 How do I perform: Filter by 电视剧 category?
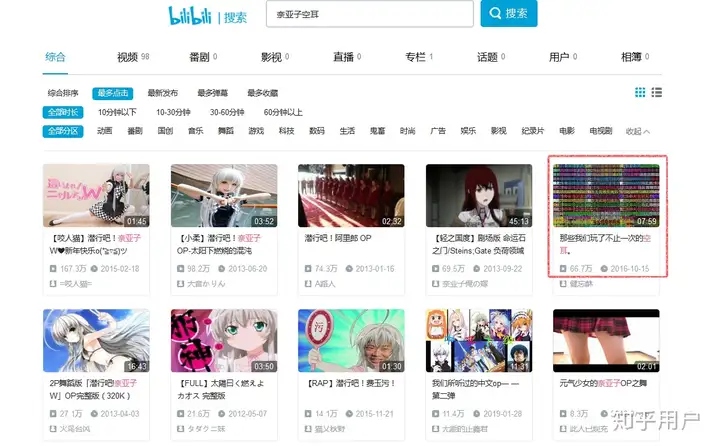pyautogui.click(x=601, y=131)
